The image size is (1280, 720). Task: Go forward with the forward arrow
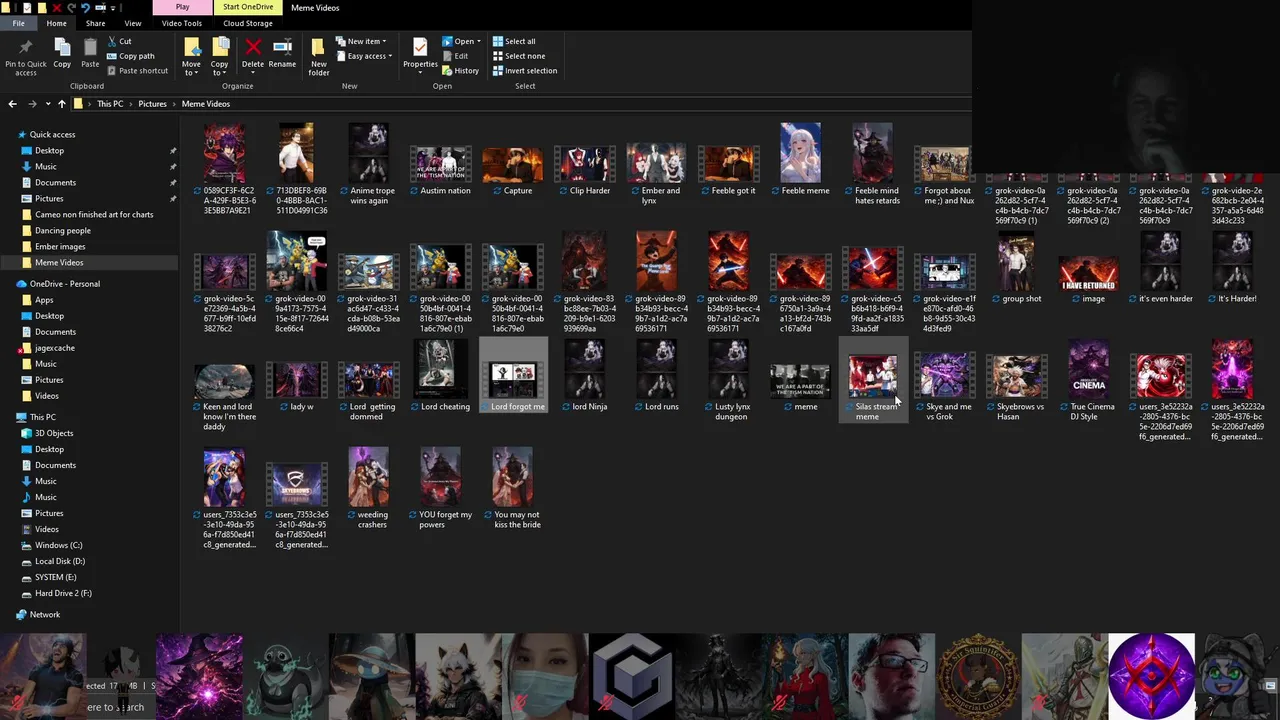tap(32, 104)
